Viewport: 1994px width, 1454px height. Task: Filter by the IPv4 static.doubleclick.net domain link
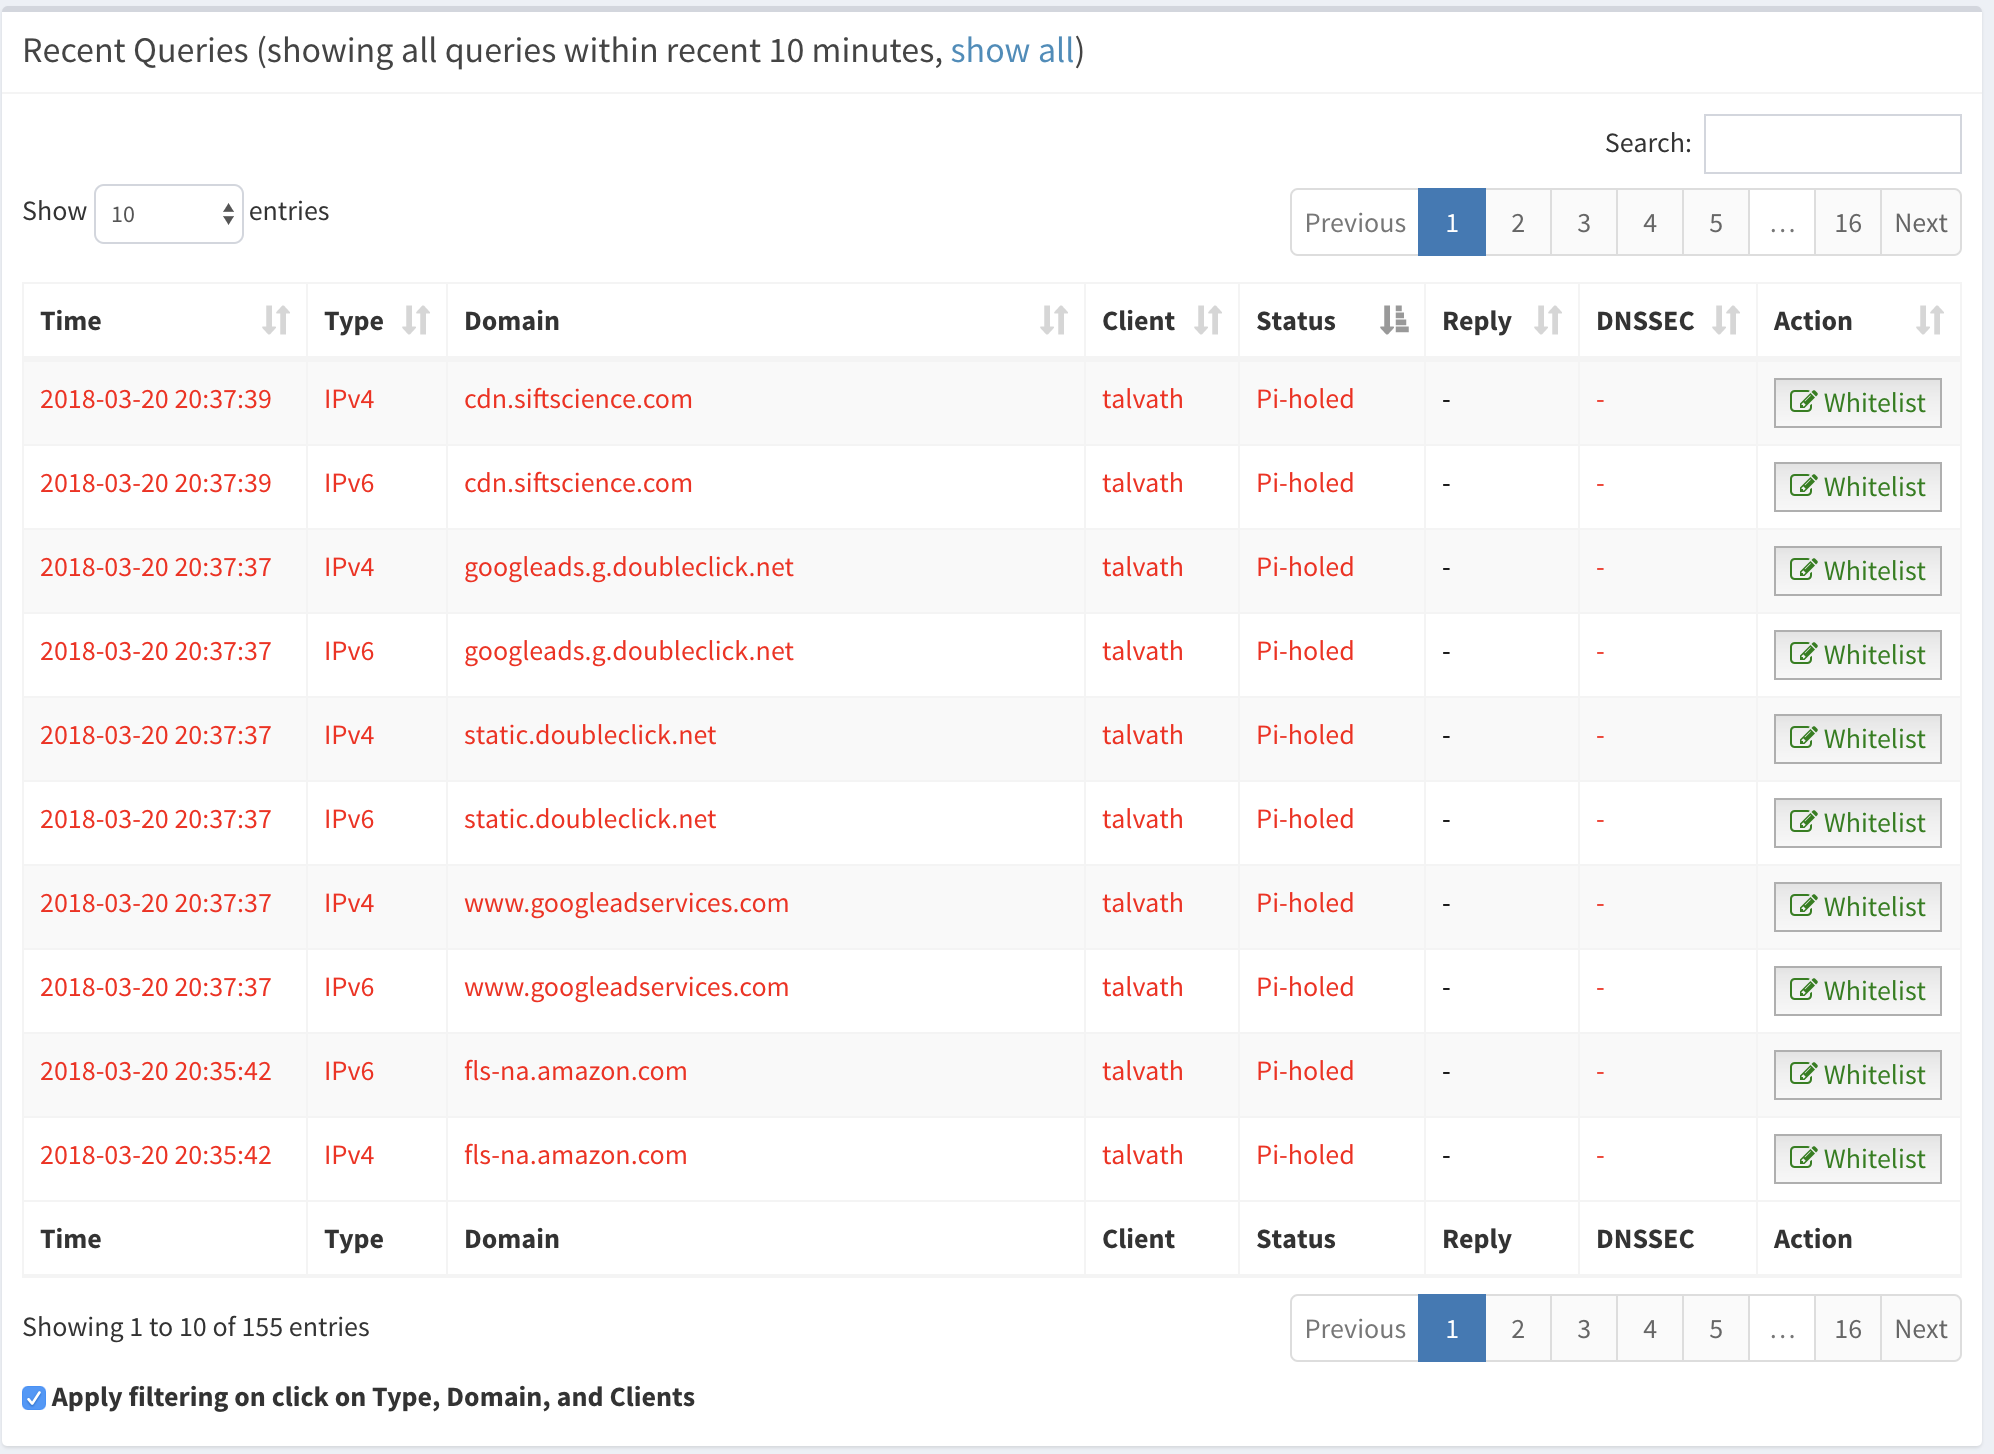coord(590,735)
